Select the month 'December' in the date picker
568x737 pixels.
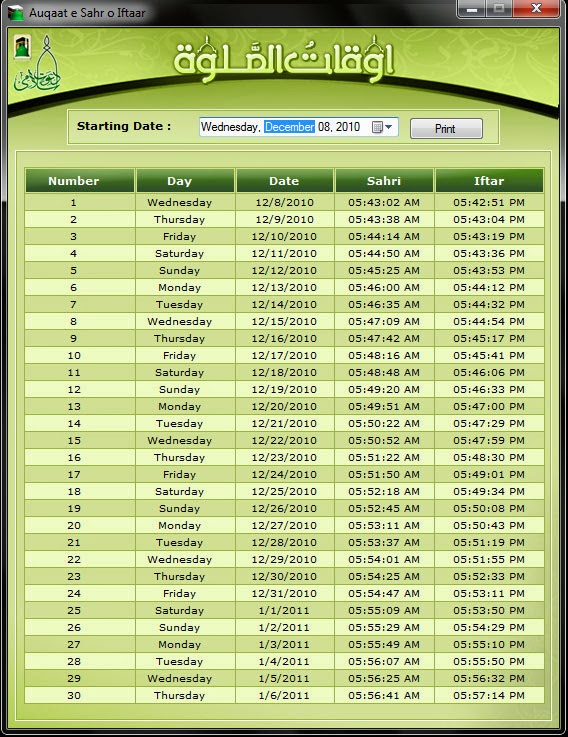pos(289,127)
